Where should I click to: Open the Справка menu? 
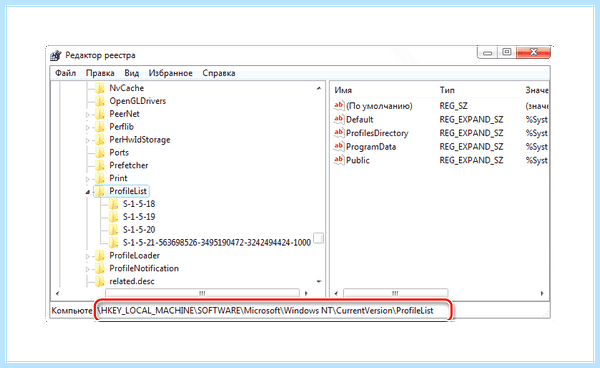[x=218, y=73]
